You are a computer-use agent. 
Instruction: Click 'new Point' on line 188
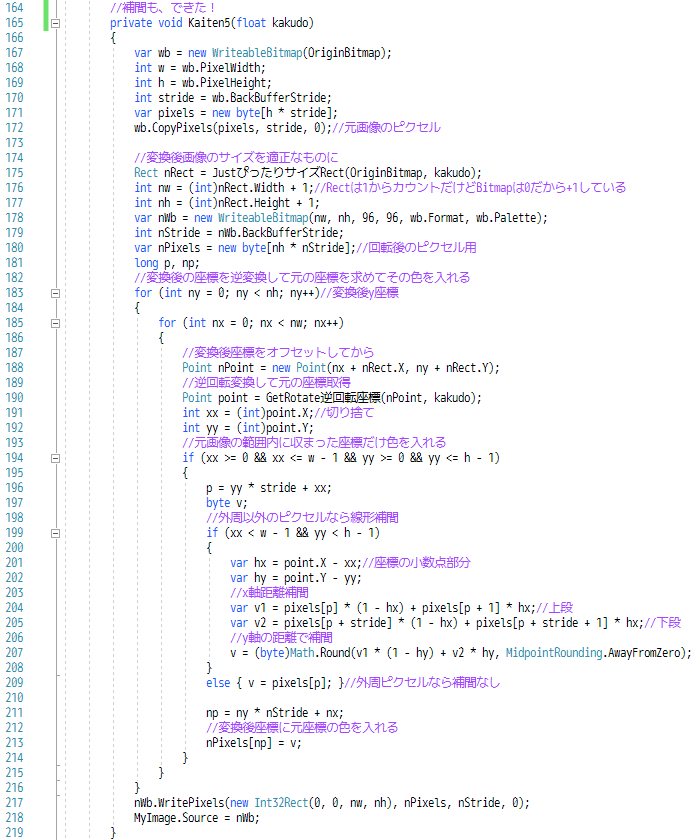(299, 368)
